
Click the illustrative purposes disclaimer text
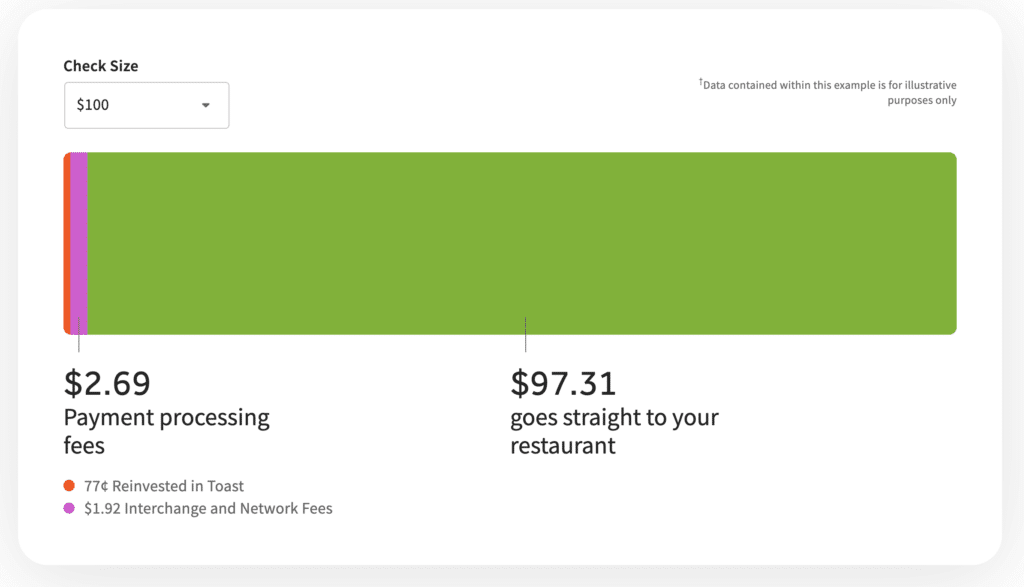[x=830, y=93]
